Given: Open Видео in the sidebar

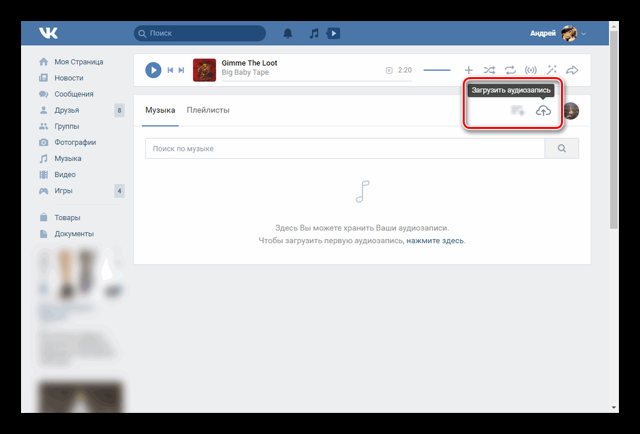Looking at the screenshot, I should pyautogui.click(x=65, y=174).
